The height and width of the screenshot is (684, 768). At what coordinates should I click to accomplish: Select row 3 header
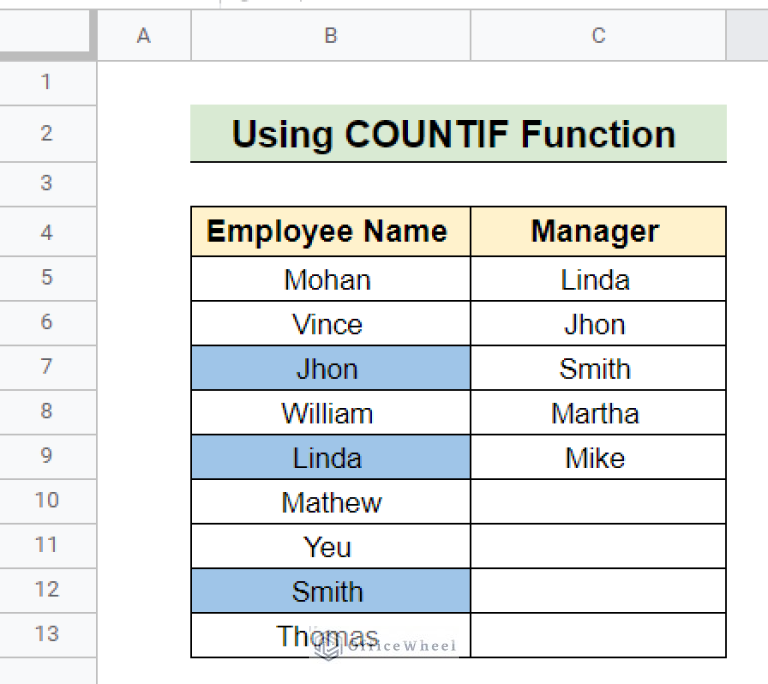coord(47,184)
